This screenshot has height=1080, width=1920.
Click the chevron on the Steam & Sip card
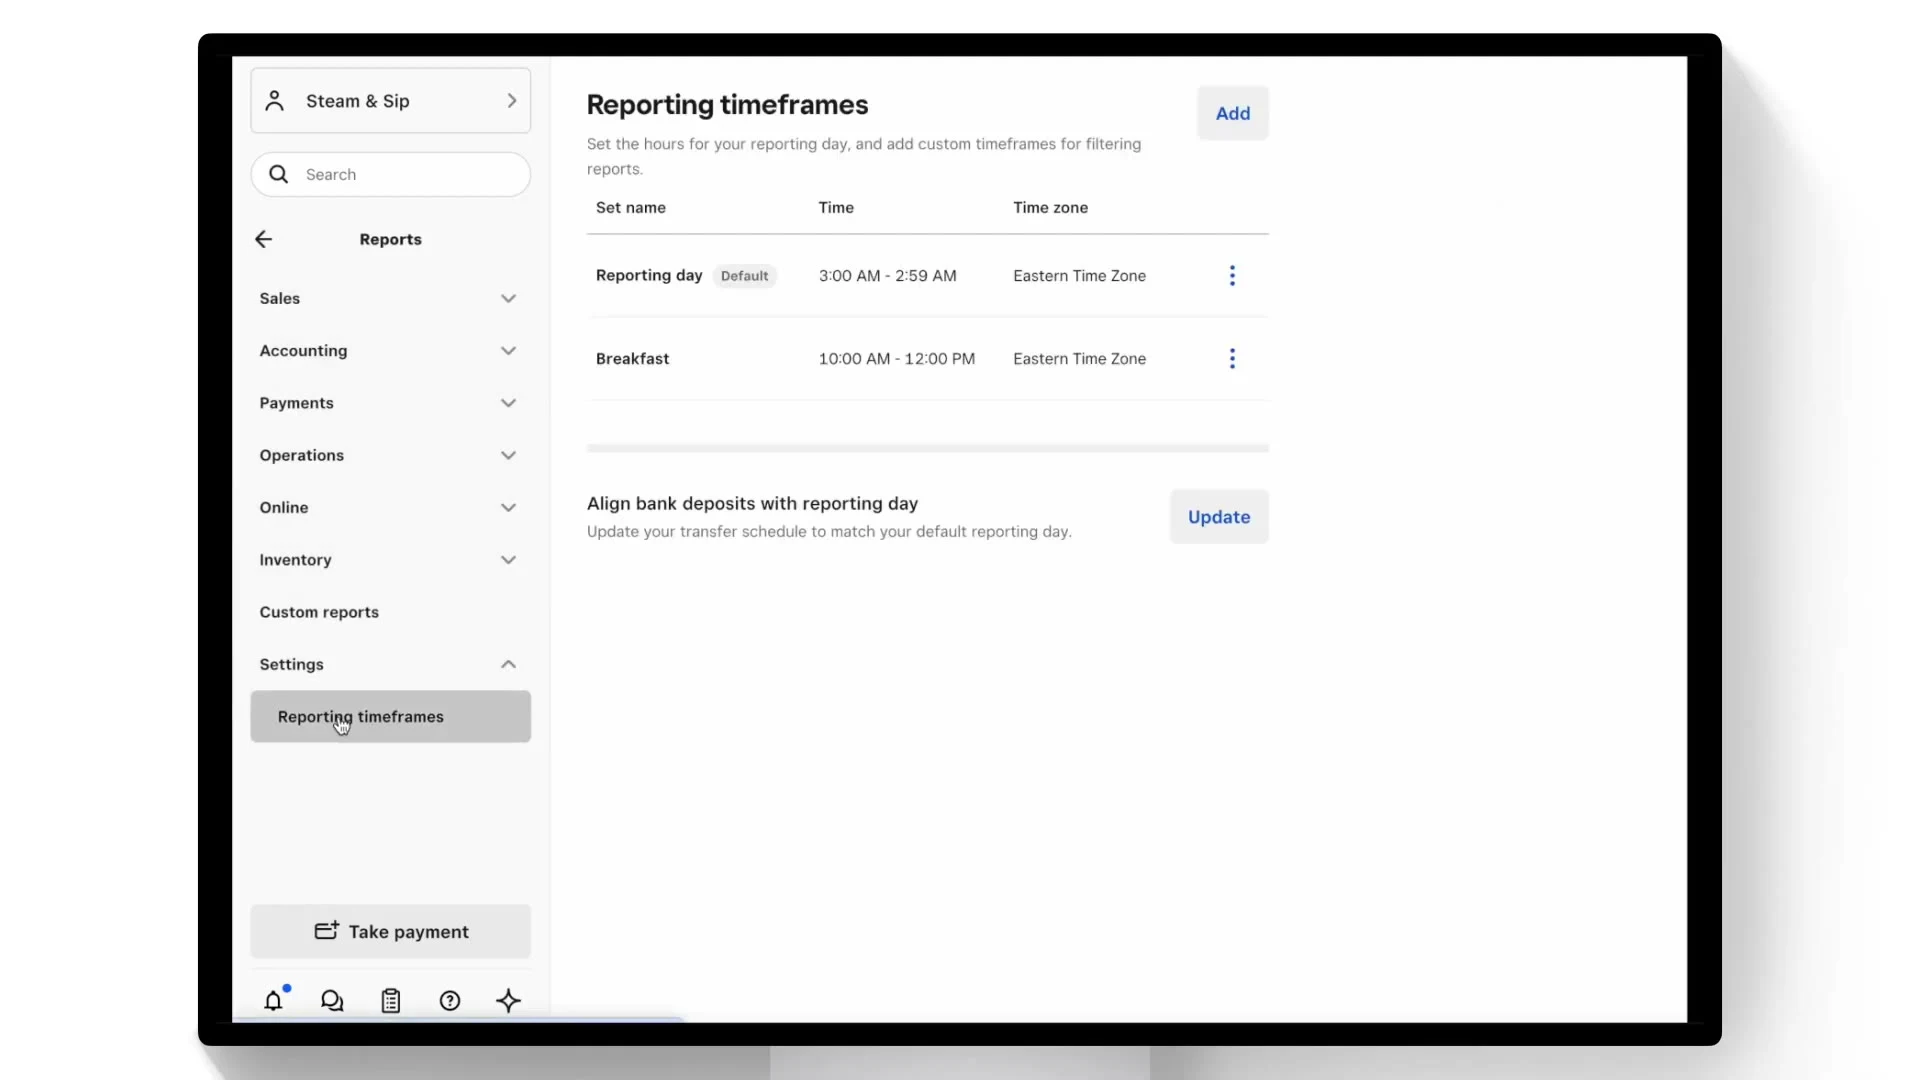pos(512,101)
